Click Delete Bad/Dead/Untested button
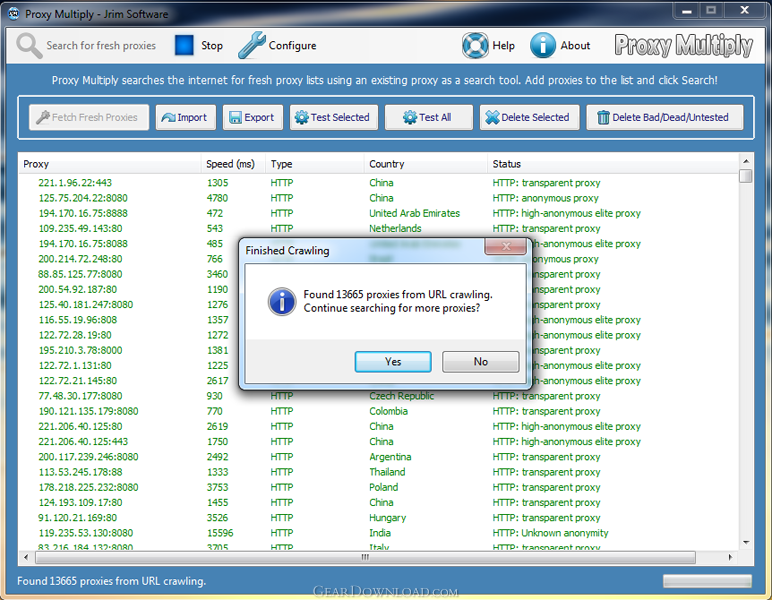Viewport: 772px width, 600px height. (665, 117)
